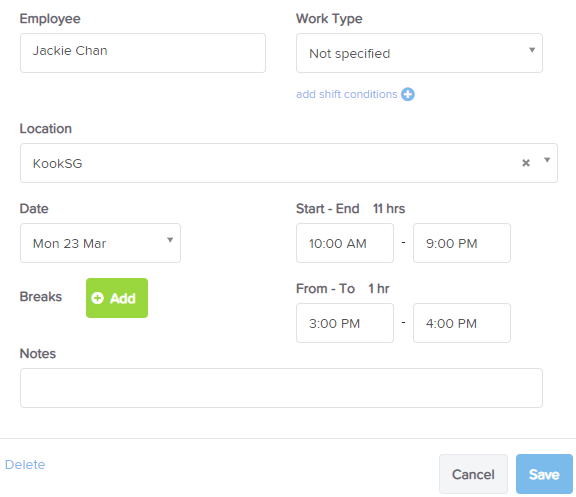
Task: Click the Employee field with Jackie Chan
Action: pyautogui.click(x=143, y=53)
